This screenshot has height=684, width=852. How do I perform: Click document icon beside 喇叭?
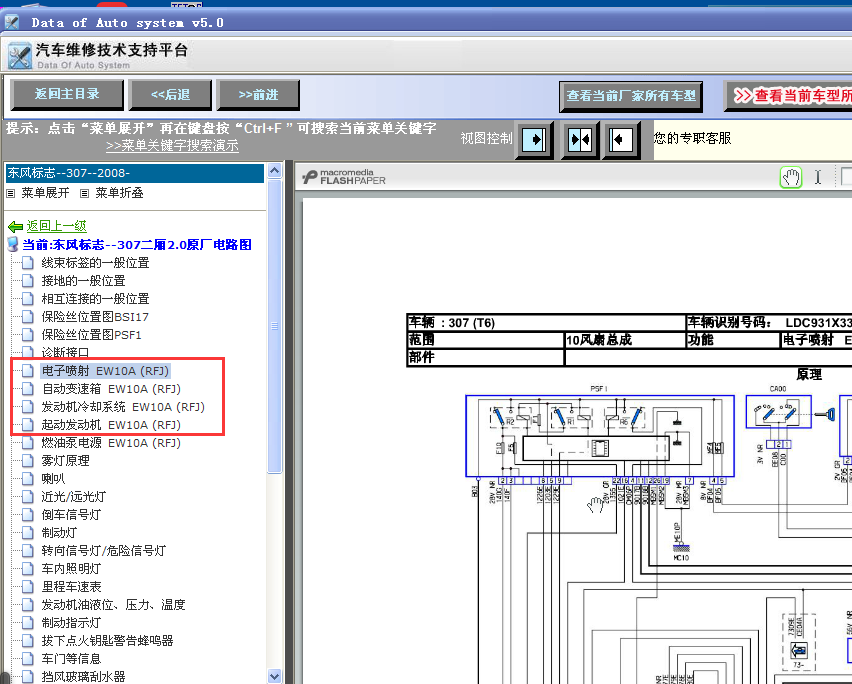[x=28, y=479]
